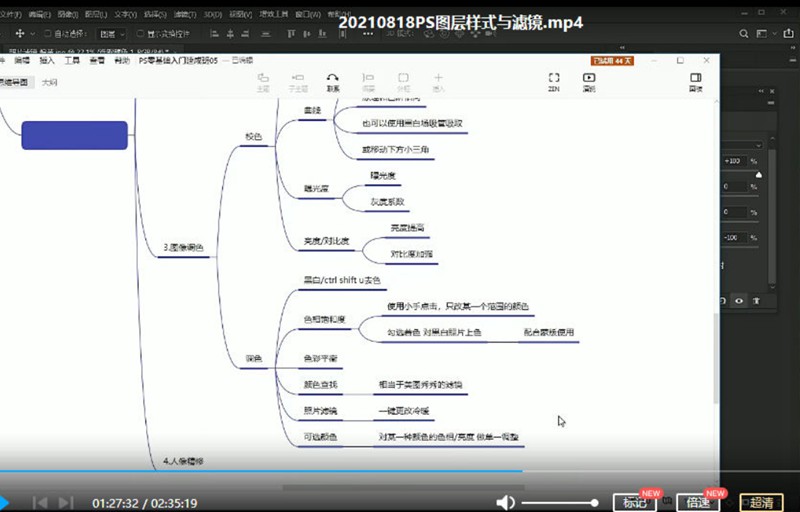Click the +100 percent value field

pos(734,161)
